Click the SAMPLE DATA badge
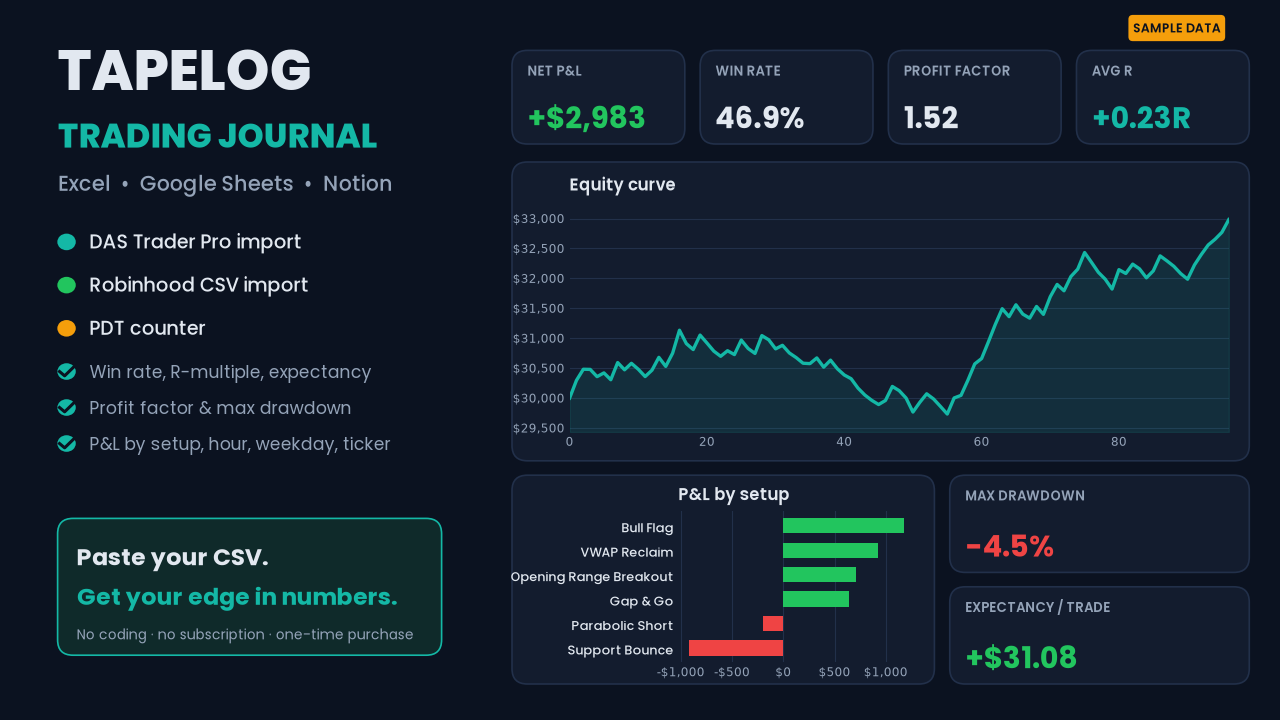The width and height of the screenshot is (1280, 720). [x=1177, y=28]
